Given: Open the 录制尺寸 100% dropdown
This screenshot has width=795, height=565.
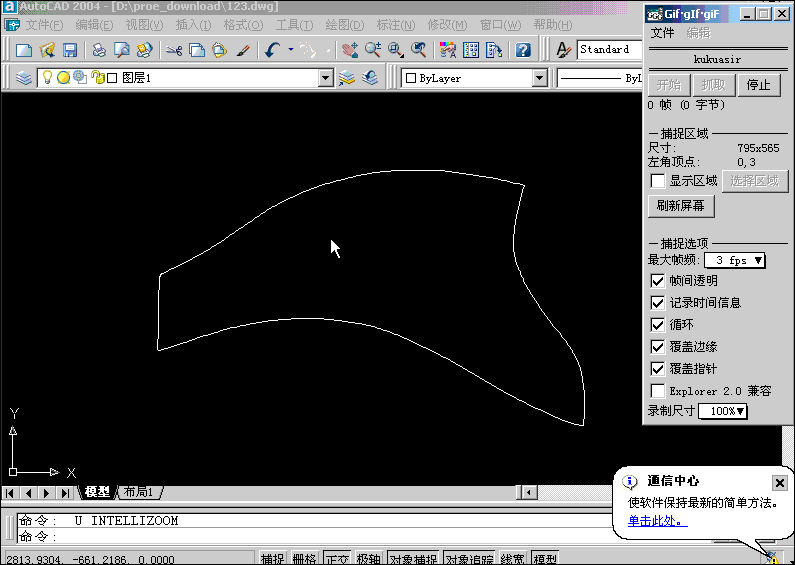Looking at the screenshot, I should click(722, 411).
